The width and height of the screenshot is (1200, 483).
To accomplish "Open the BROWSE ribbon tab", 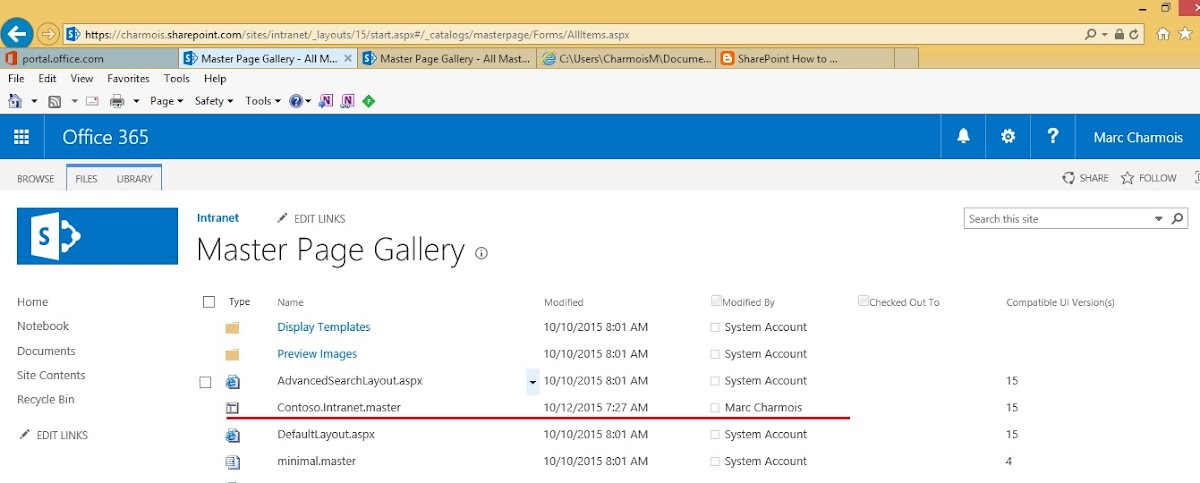I will point(36,179).
